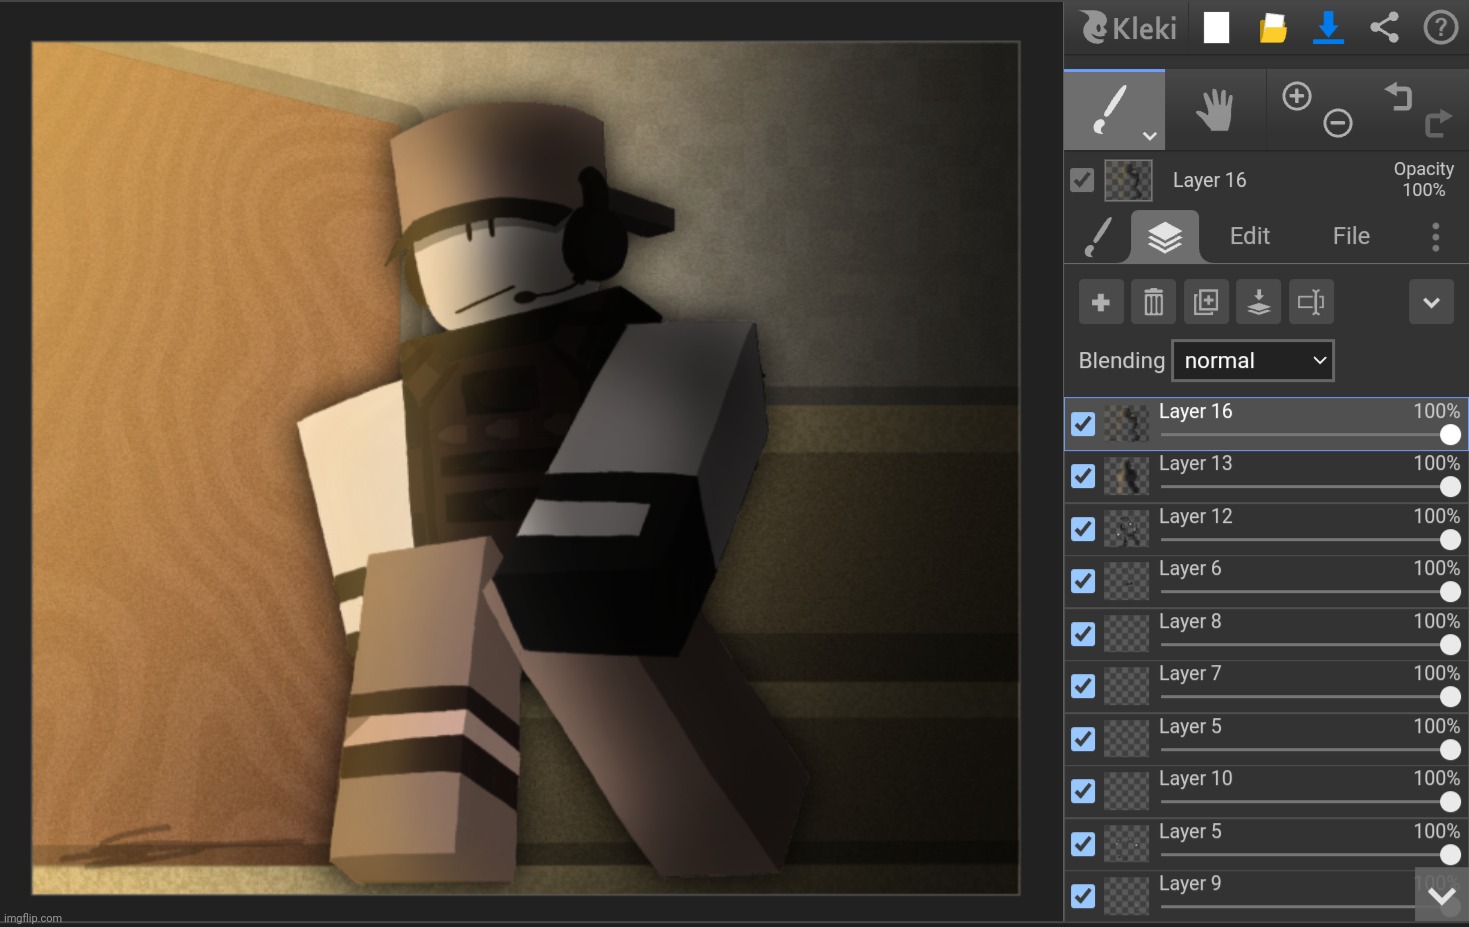Image resolution: width=1469 pixels, height=927 pixels.
Task: Open the help question mark
Action: (1440, 27)
